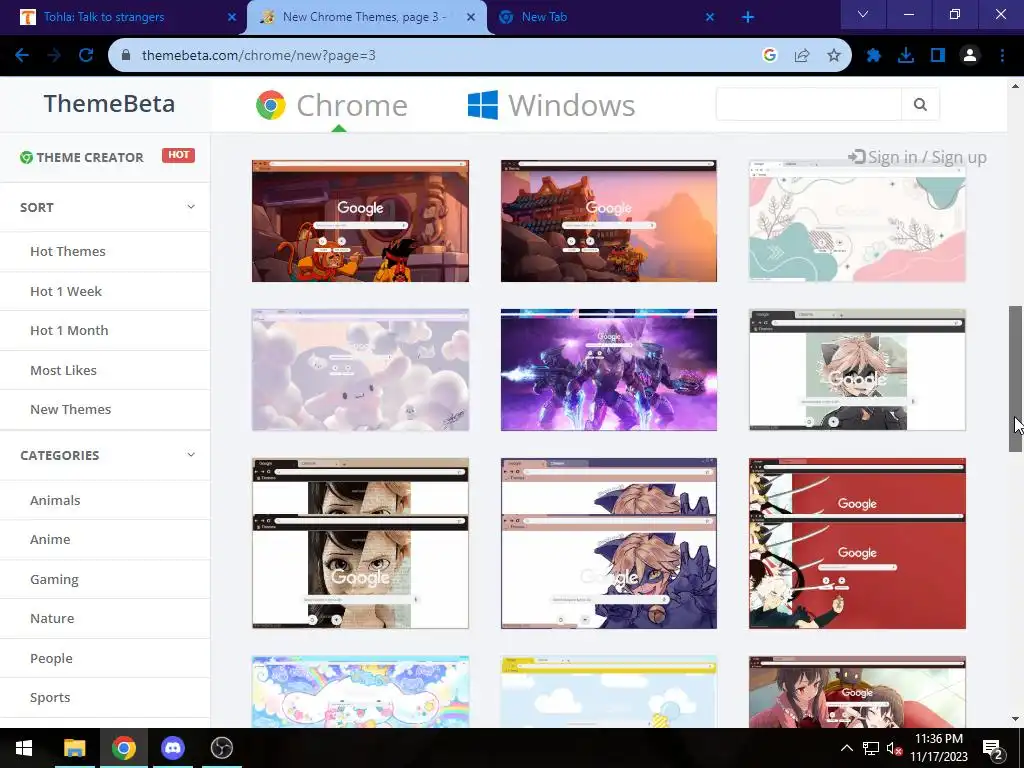Screen dimensions: 1024x768
Task: Collapse the CATEGORIES section chevron
Action: tap(191, 455)
